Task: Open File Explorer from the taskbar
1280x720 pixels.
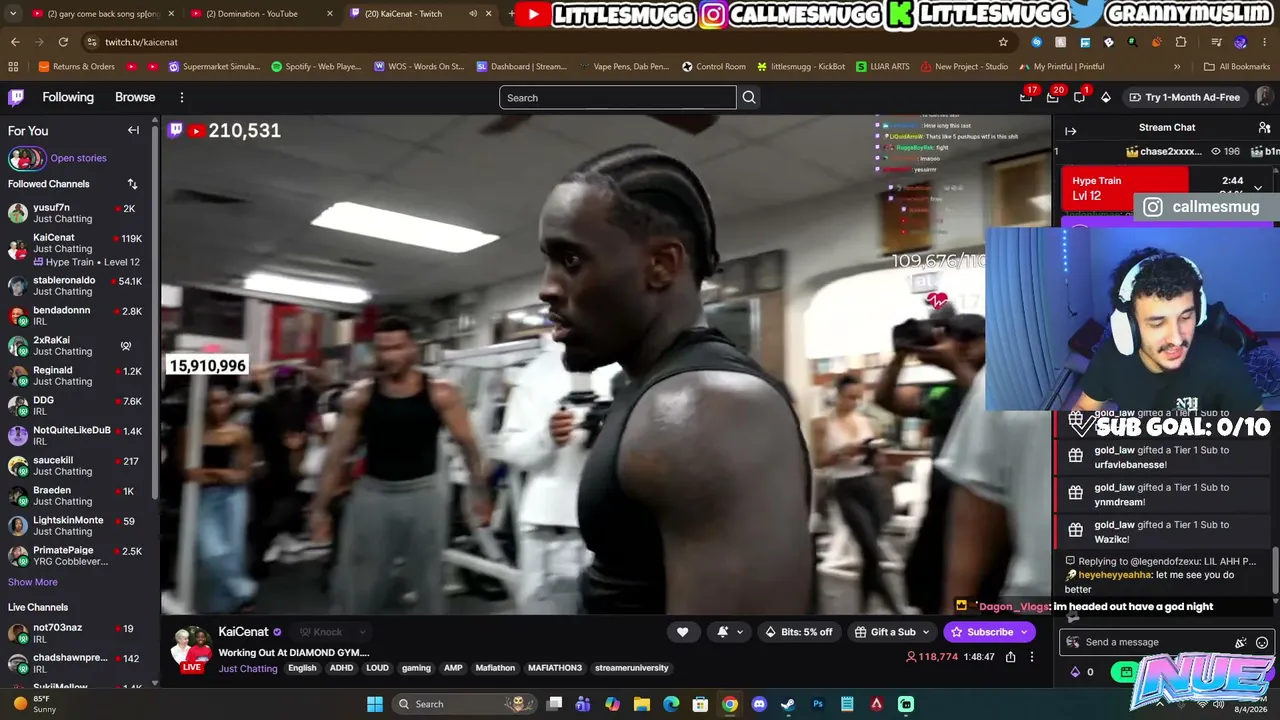Action: (x=642, y=704)
